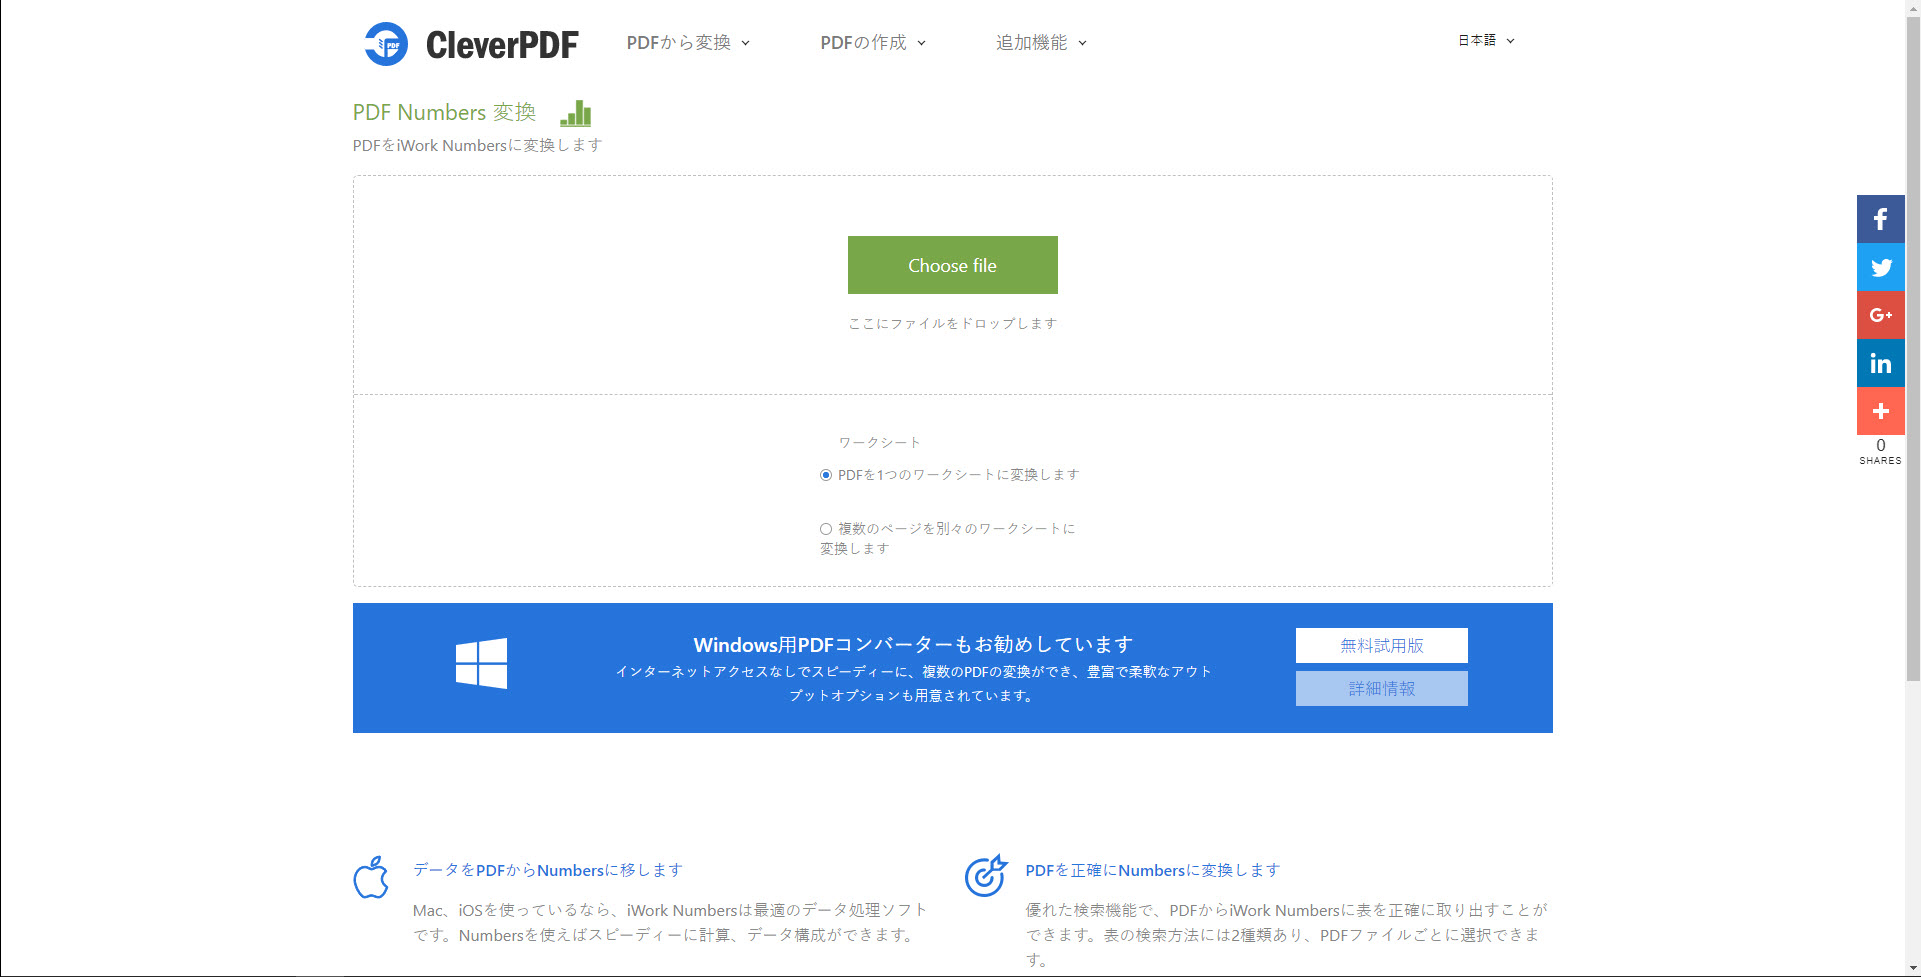Click the Apple logo icon

pyautogui.click(x=371, y=877)
